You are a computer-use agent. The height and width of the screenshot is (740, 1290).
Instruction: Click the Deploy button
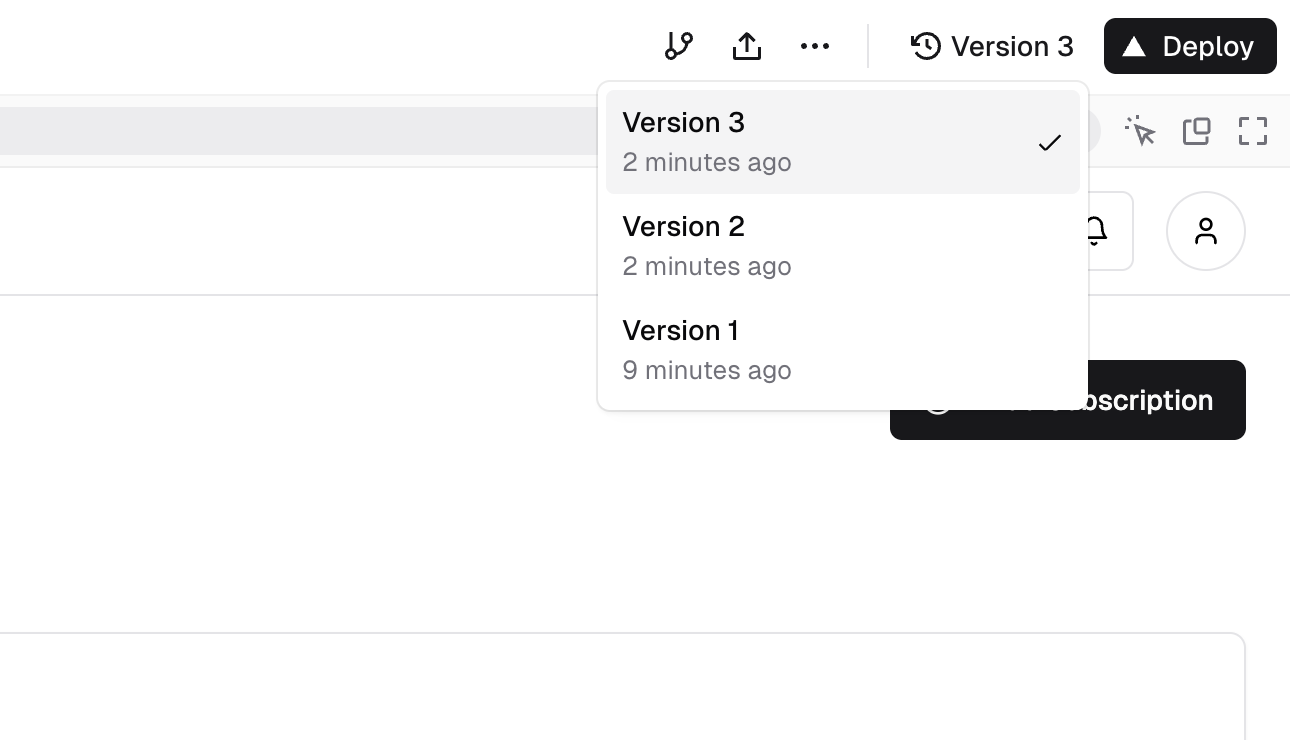(x=1190, y=46)
